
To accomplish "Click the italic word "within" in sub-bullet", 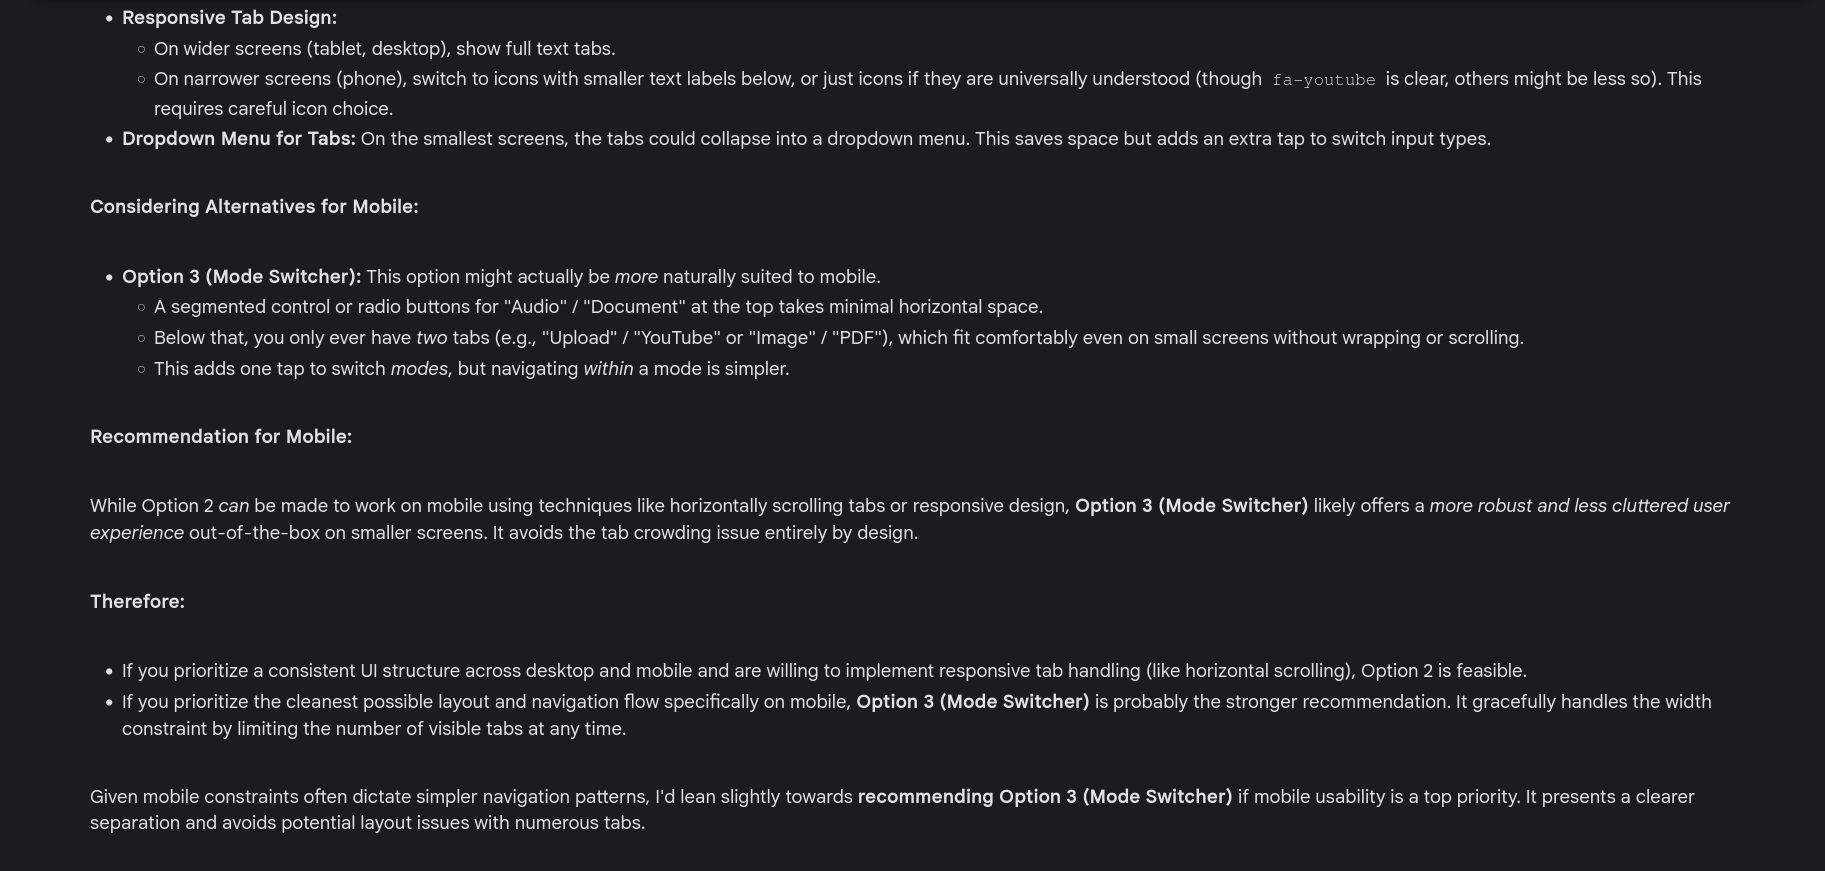I will (608, 369).
